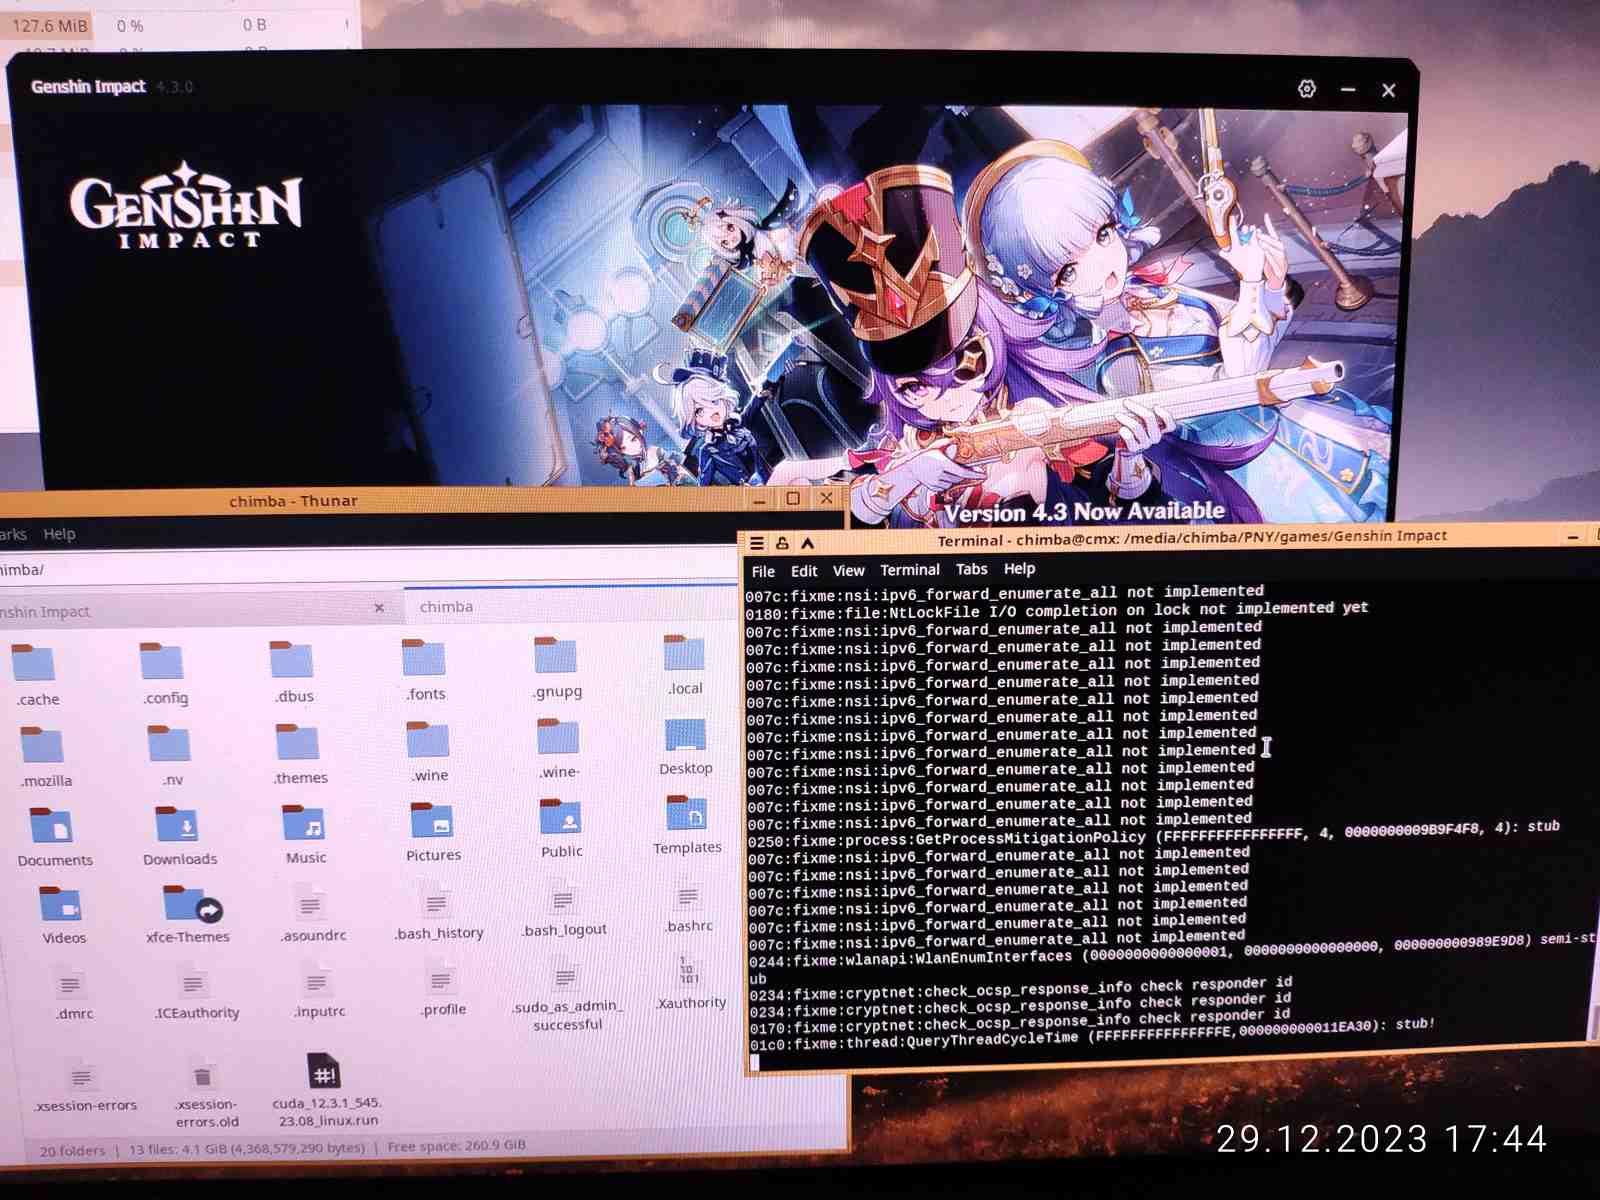This screenshot has width=1600, height=1200.
Task: Minimize the Genshin Impact launcher window
Action: (1348, 90)
